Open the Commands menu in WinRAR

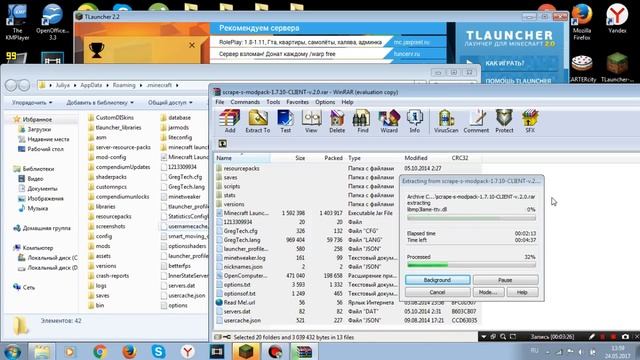point(245,102)
